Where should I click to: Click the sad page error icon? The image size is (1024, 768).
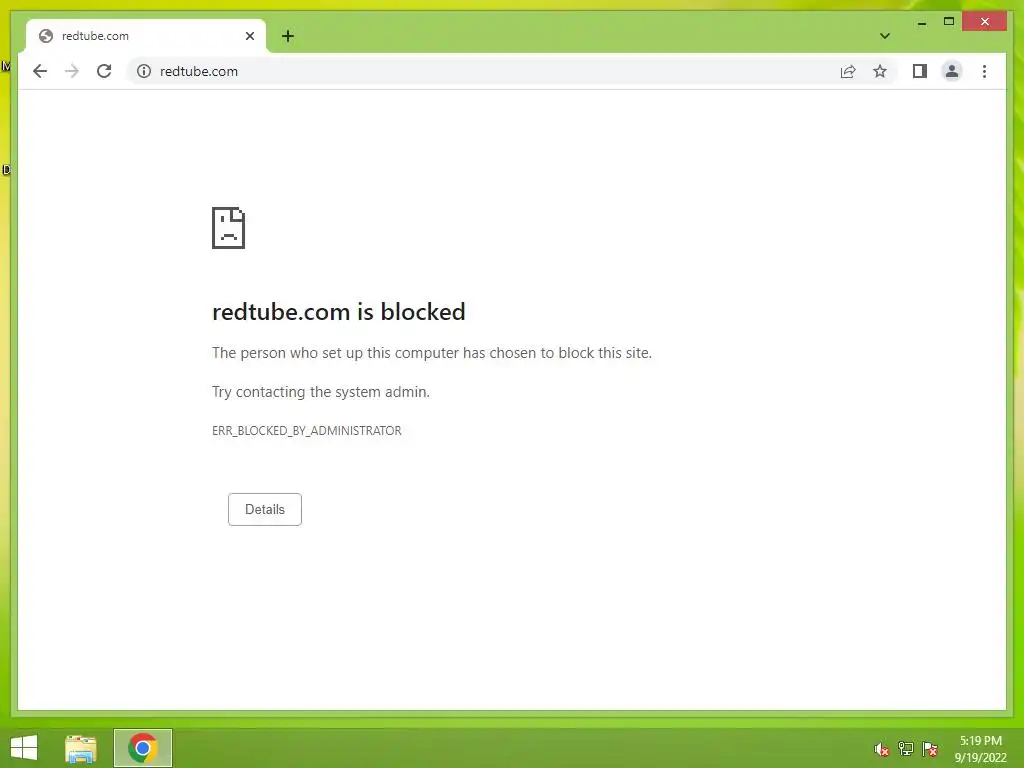[229, 228]
